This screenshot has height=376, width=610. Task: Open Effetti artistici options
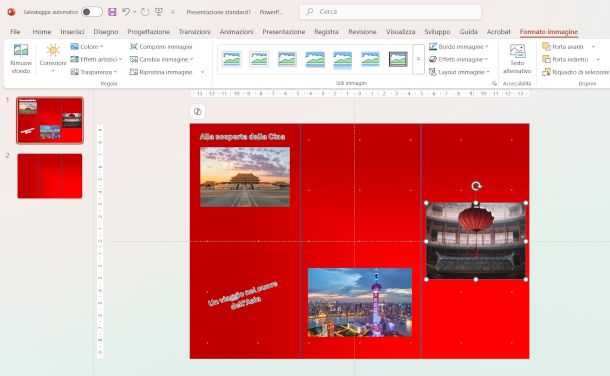[x=96, y=59]
